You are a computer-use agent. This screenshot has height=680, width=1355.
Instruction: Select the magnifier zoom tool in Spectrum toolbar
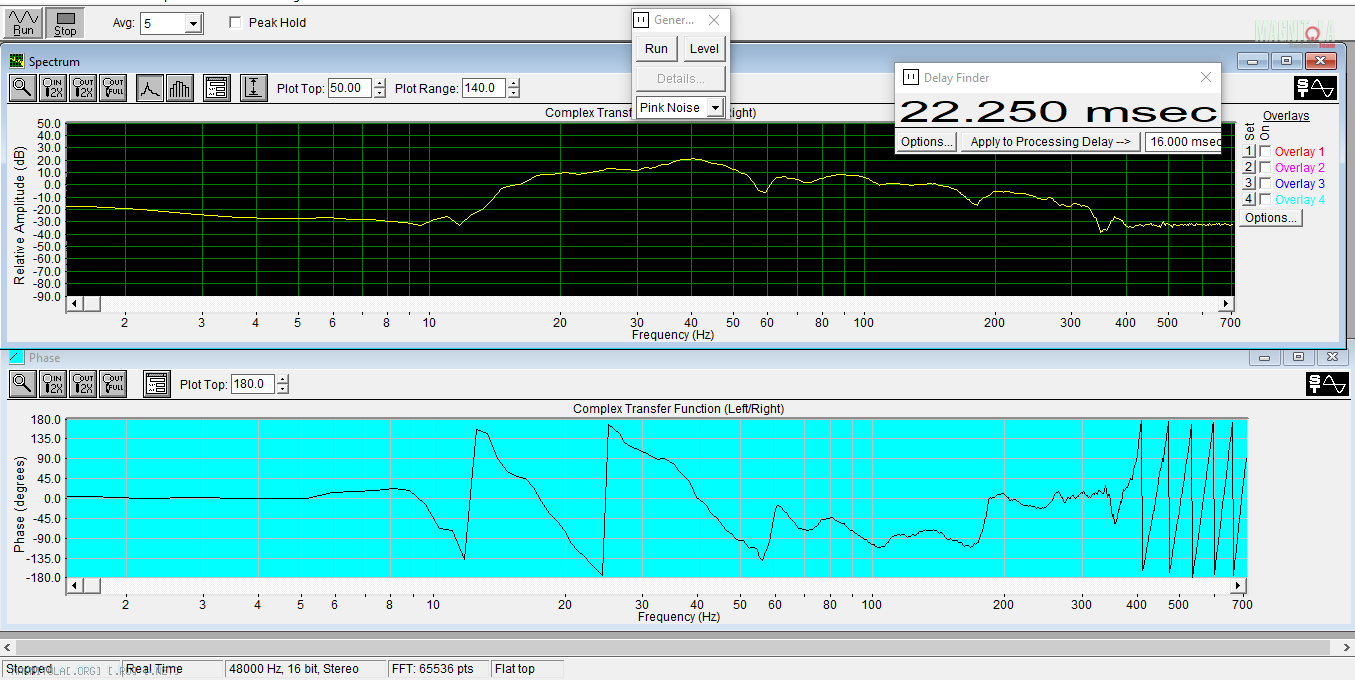click(x=22, y=88)
